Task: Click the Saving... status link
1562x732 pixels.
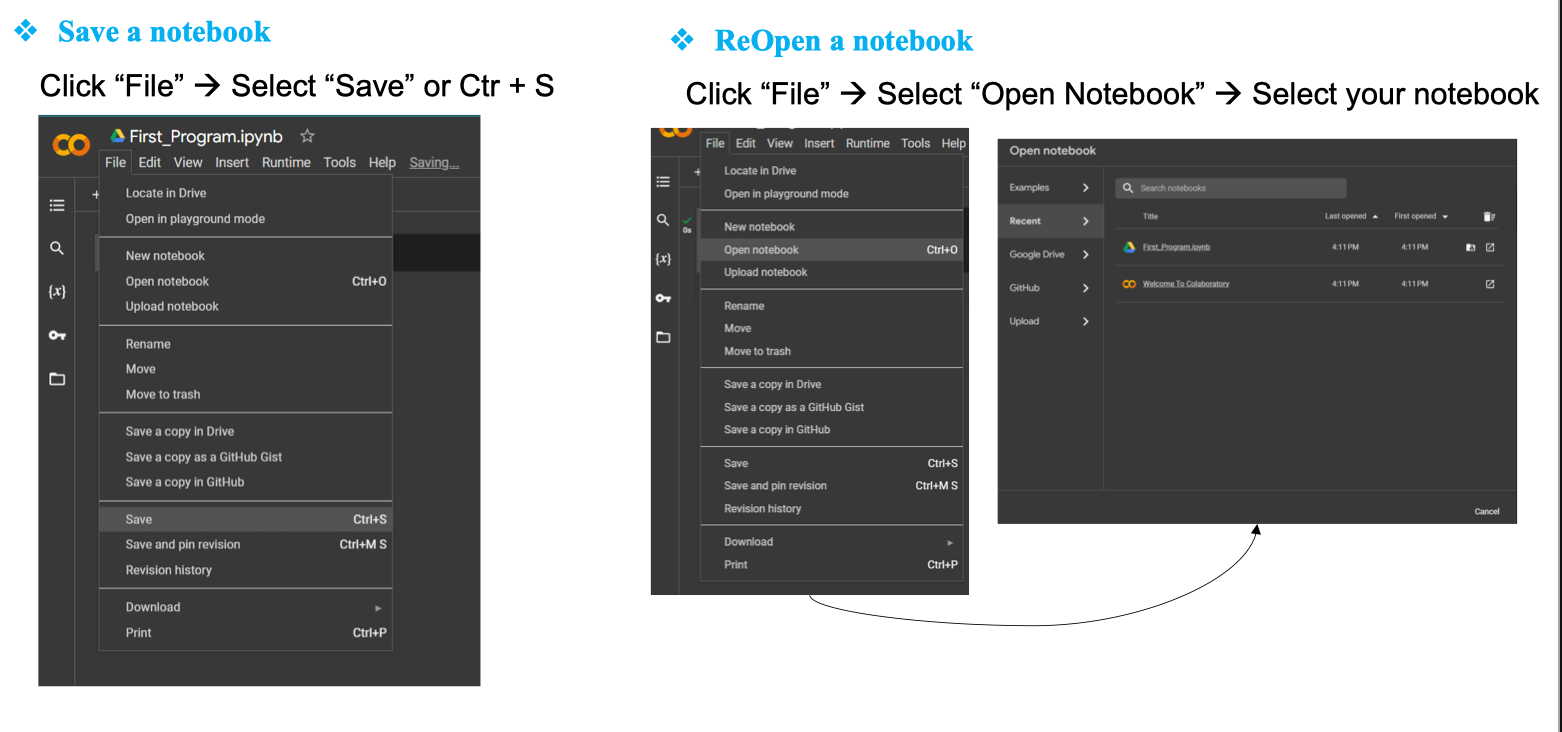Action: [x=434, y=163]
